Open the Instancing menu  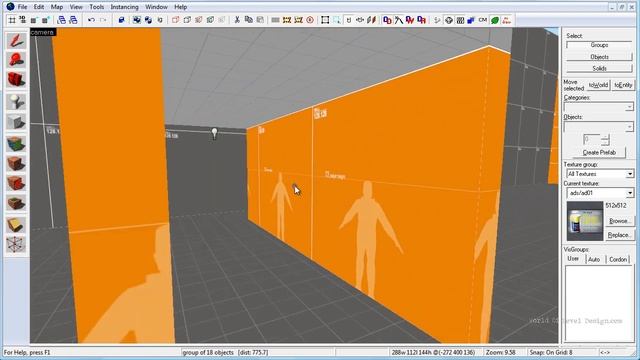click(124, 7)
